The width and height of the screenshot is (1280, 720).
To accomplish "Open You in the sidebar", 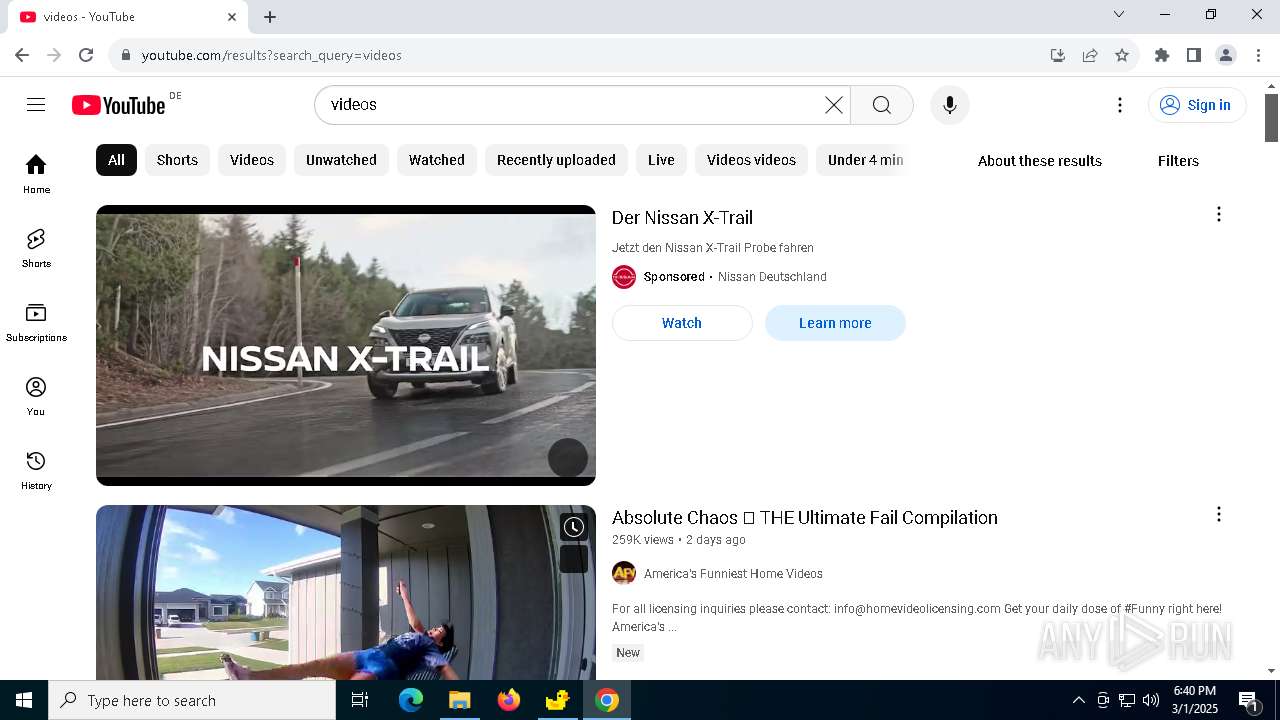I will click(x=36, y=396).
